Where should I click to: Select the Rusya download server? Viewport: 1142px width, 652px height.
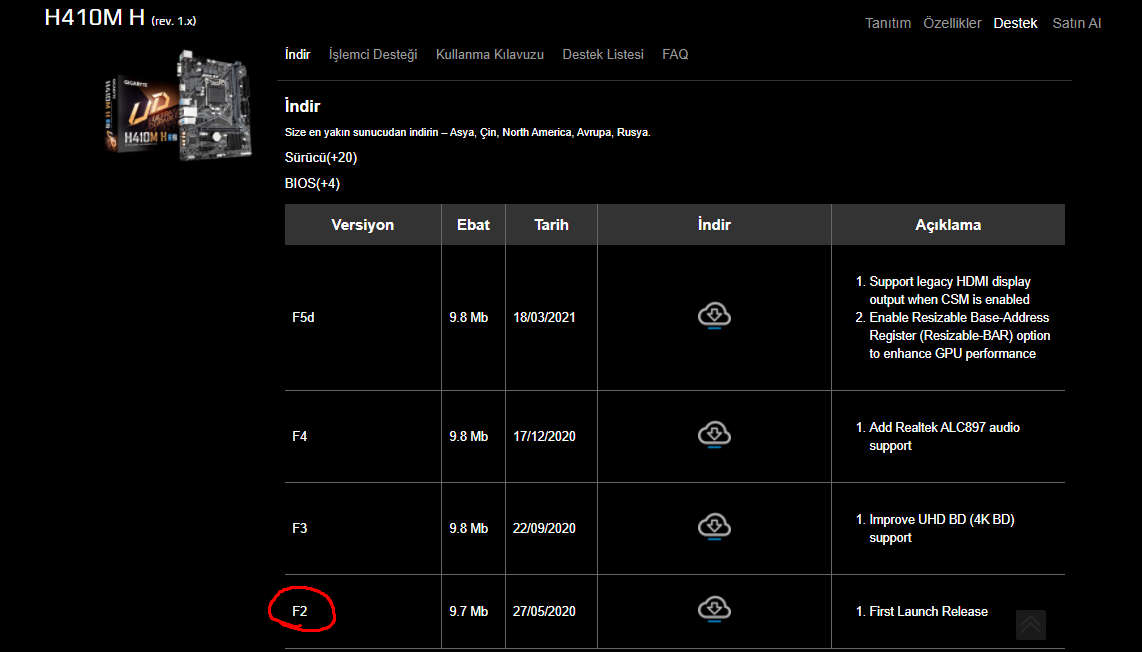click(x=633, y=133)
